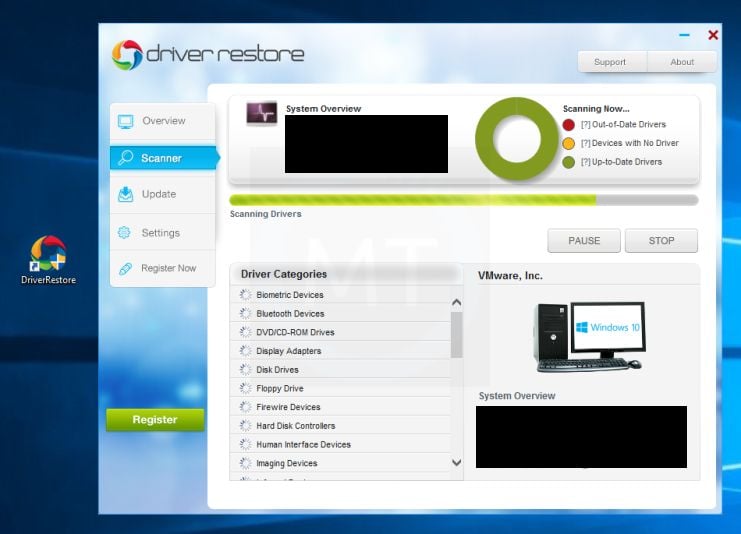Click the Up-to-Date Drivers legend label
The width and height of the screenshot is (741, 534).
(621, 162)
